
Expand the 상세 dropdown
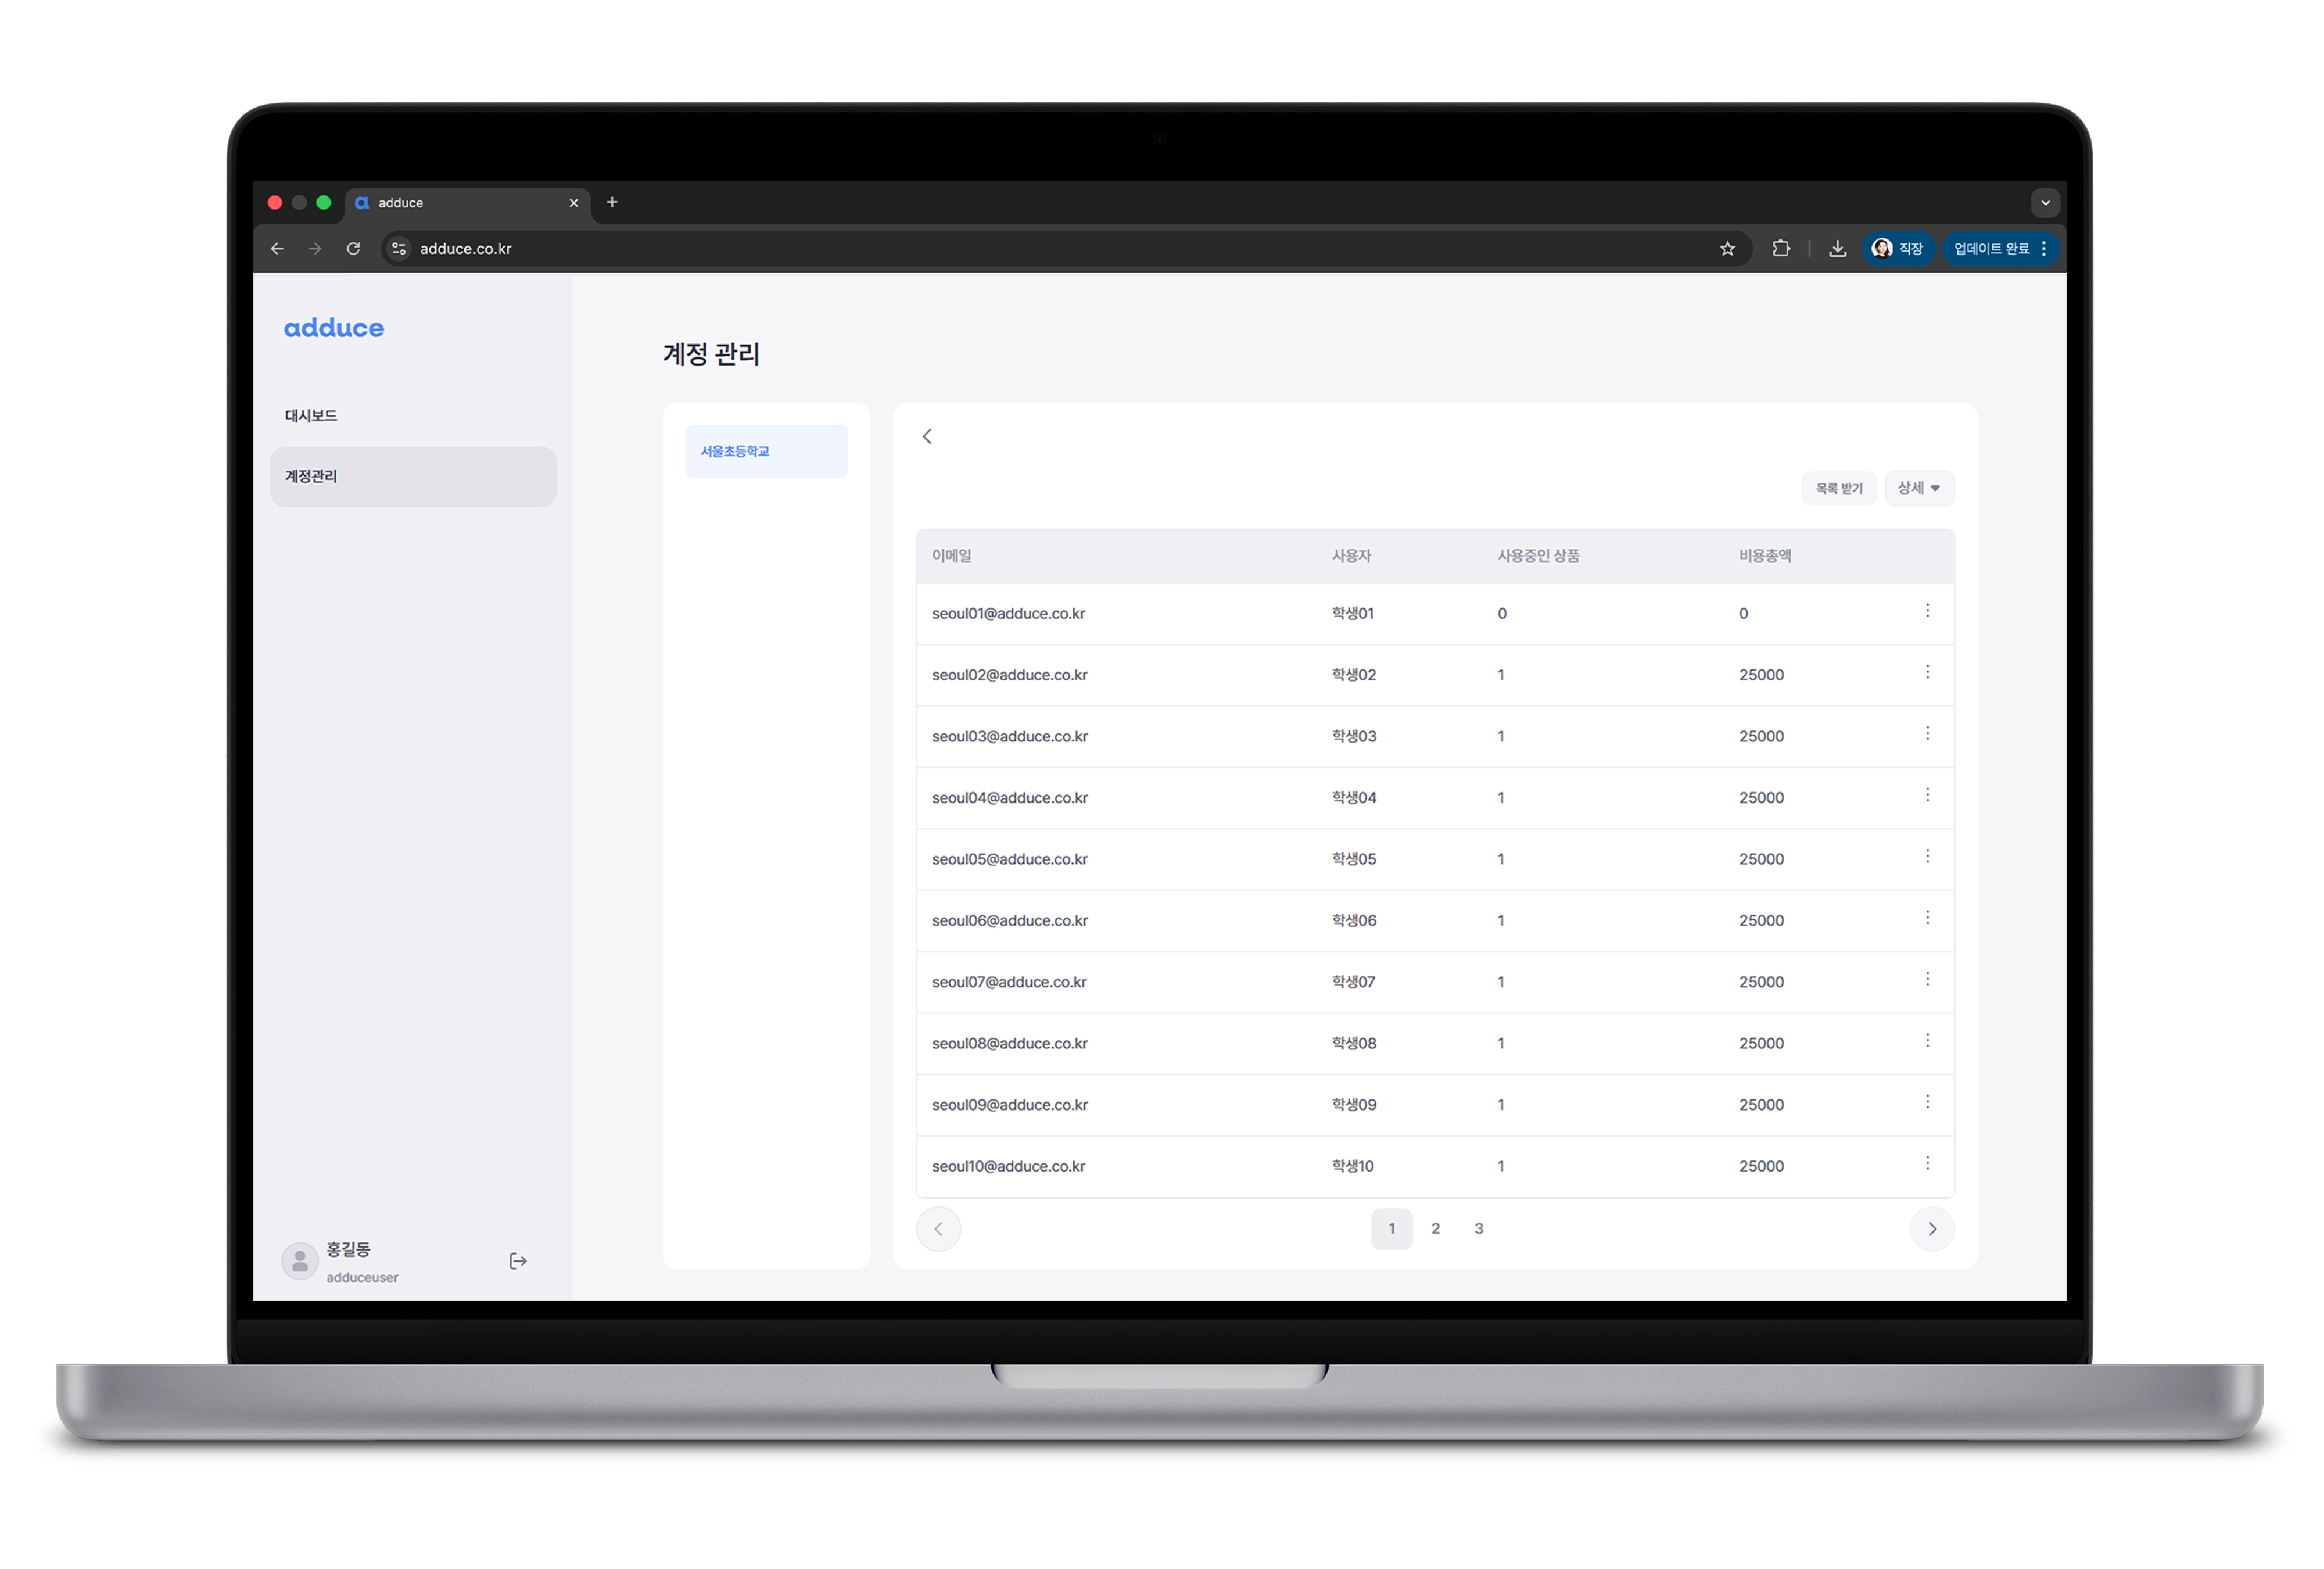pyautogui.click(x=1918, y=488)
